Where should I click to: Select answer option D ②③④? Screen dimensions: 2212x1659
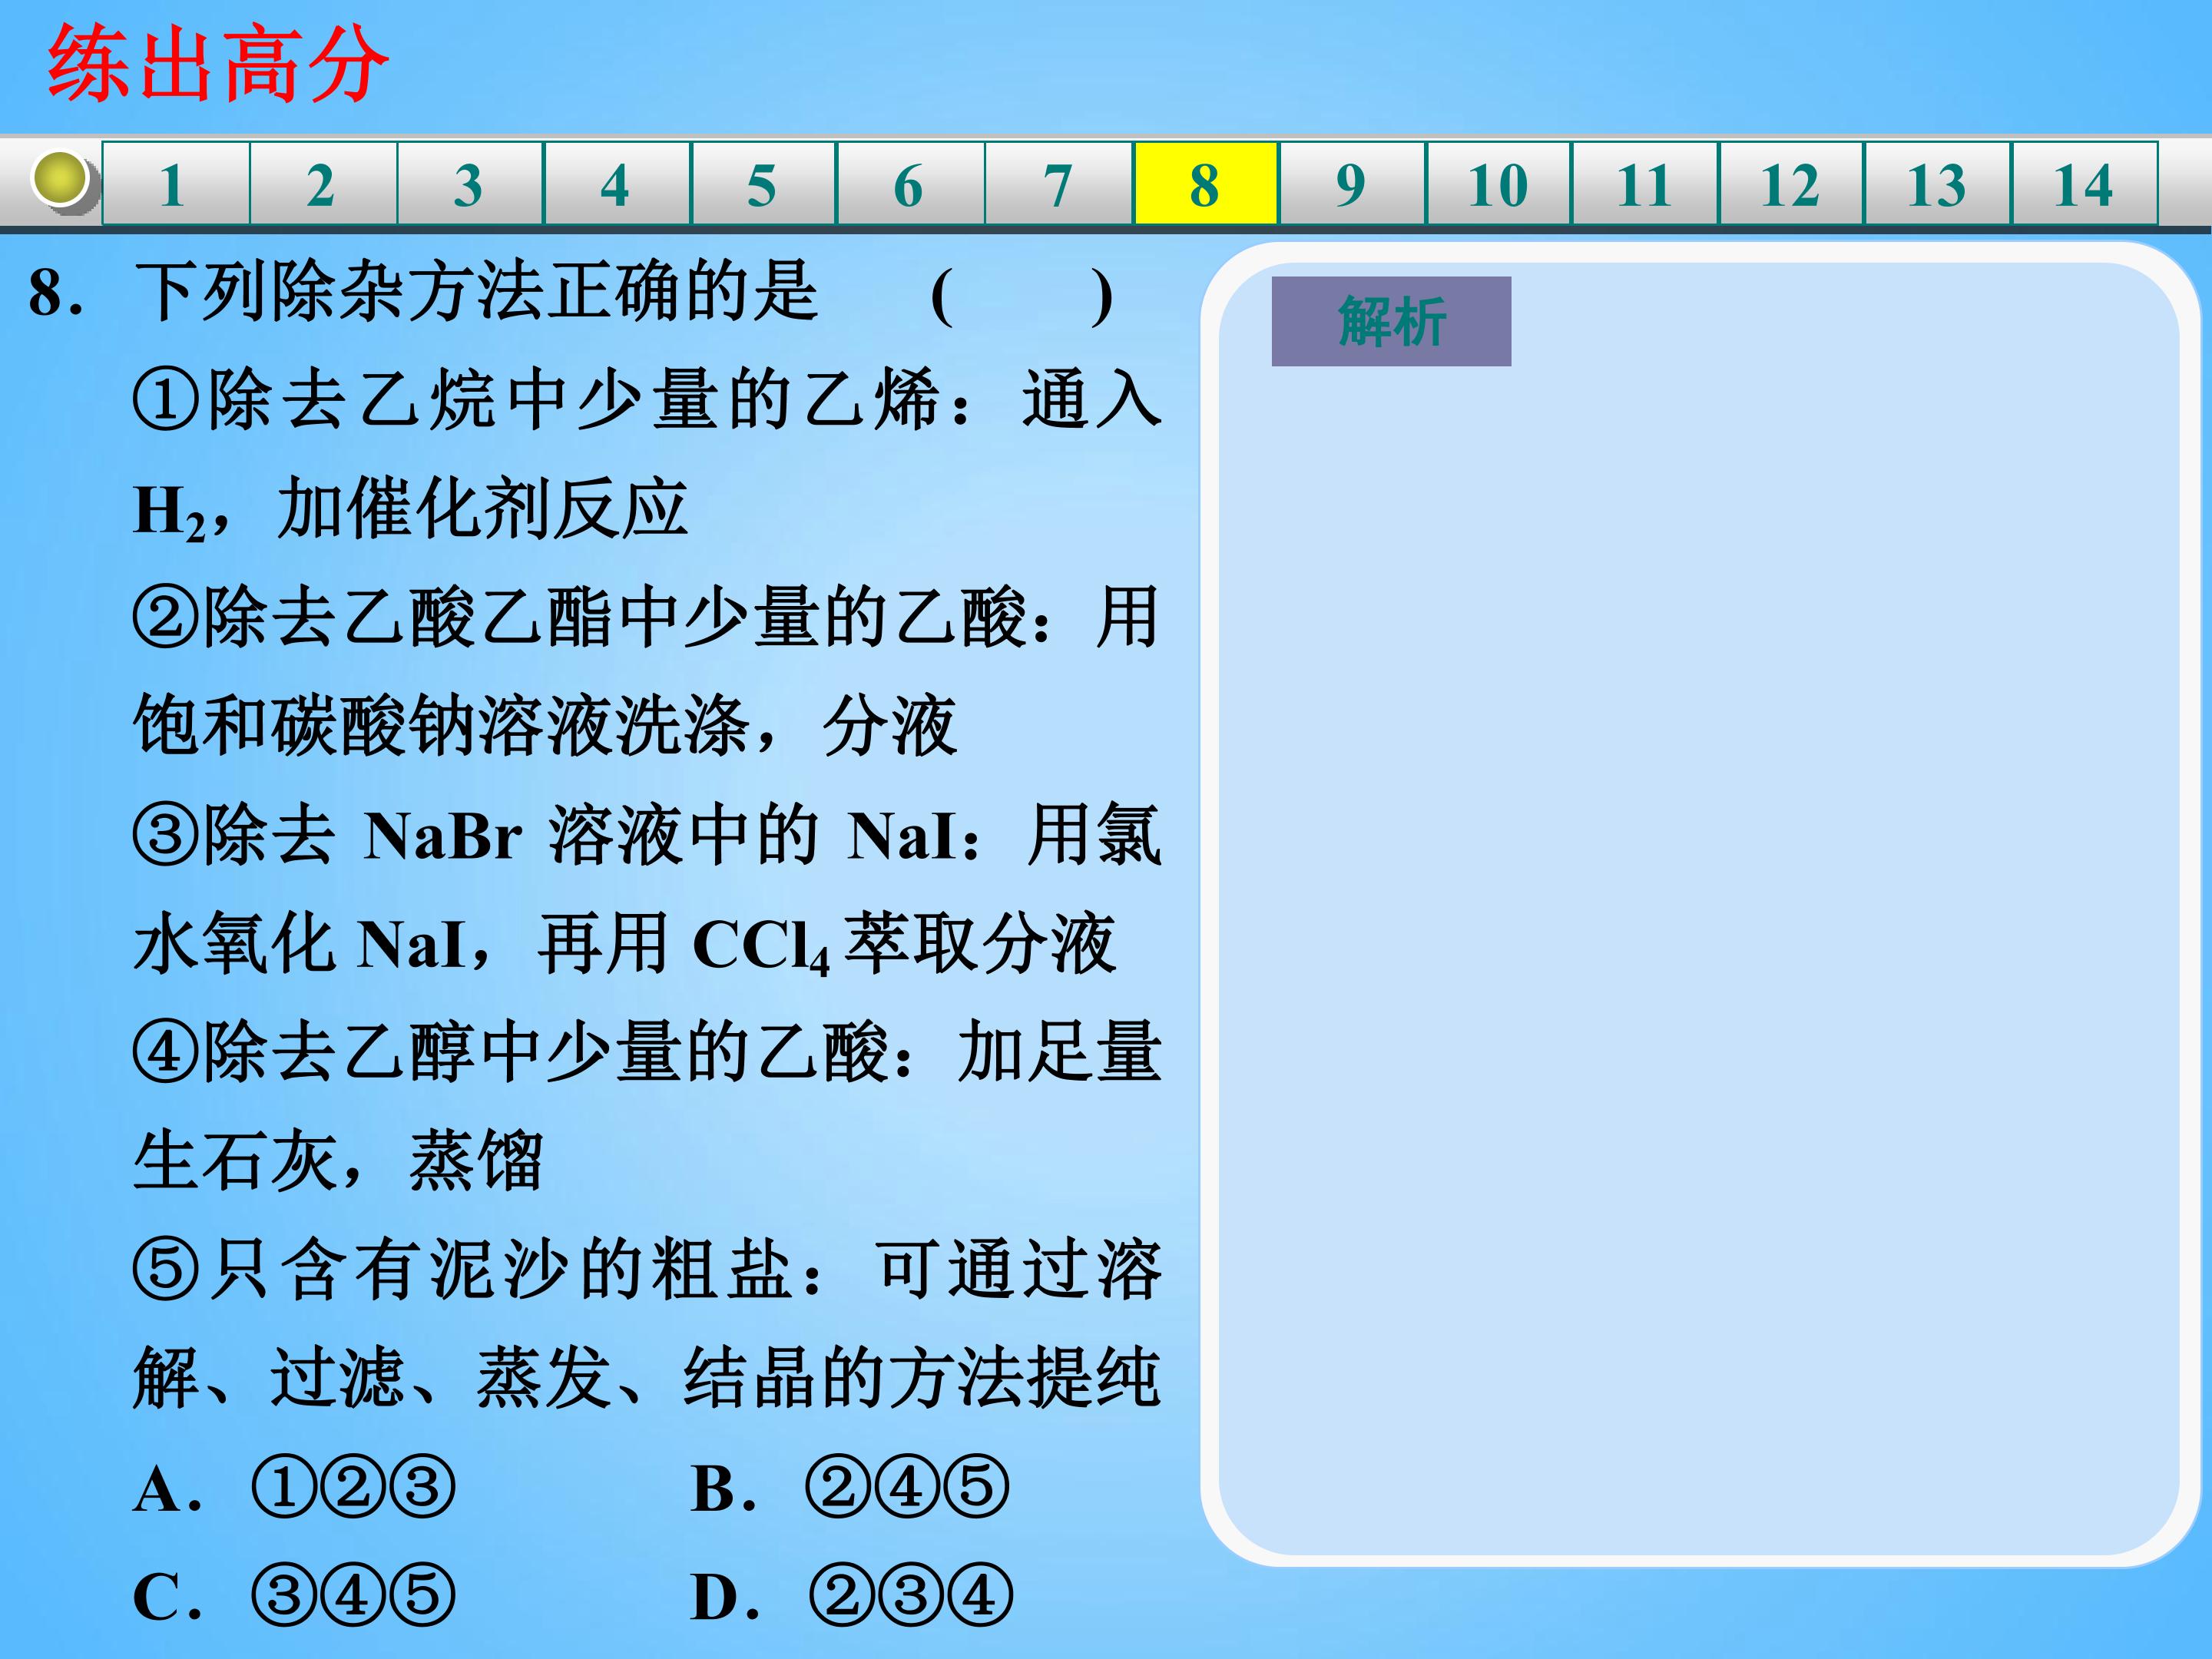click(852, 1595)
